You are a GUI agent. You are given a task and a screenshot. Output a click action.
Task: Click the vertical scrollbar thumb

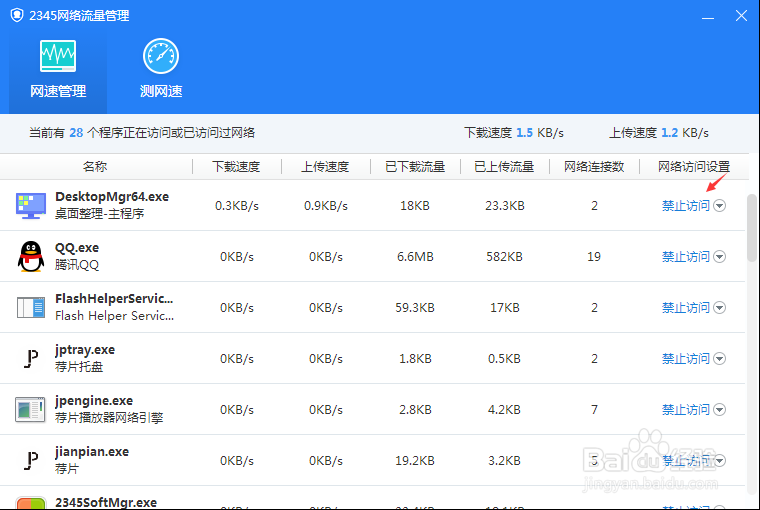pos(752,228)
